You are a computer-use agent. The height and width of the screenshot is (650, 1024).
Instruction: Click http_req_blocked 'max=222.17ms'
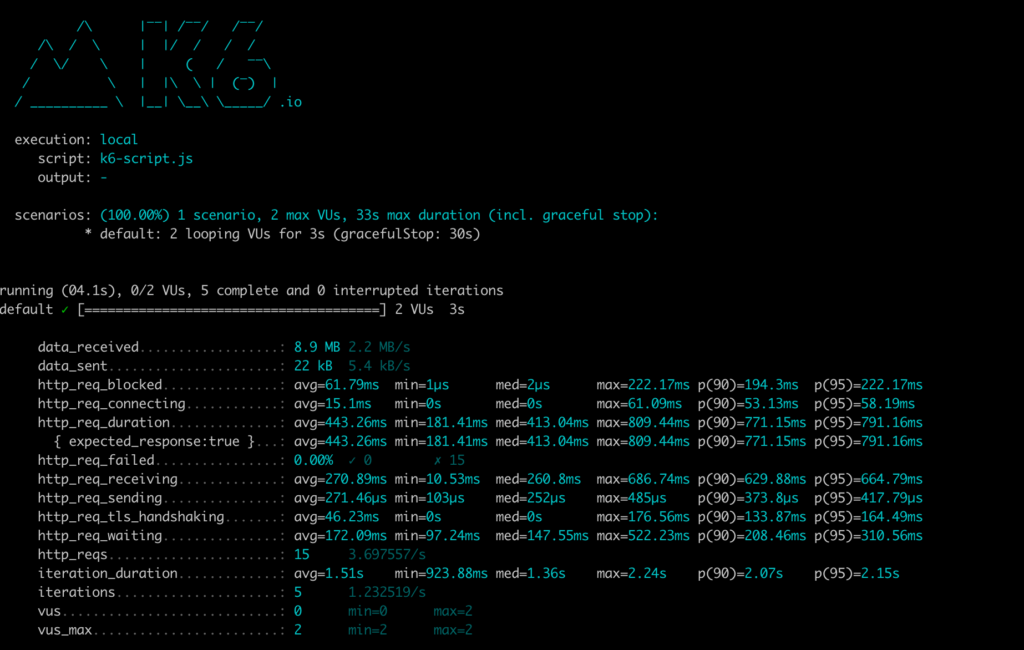pos(643,385)
